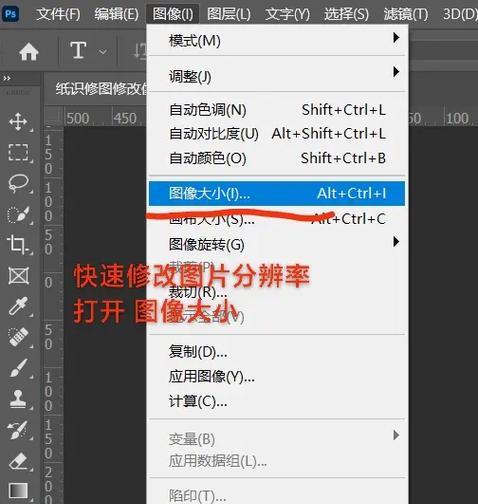
Task: Open the 图层(L) menu
Action: [229, 14]
